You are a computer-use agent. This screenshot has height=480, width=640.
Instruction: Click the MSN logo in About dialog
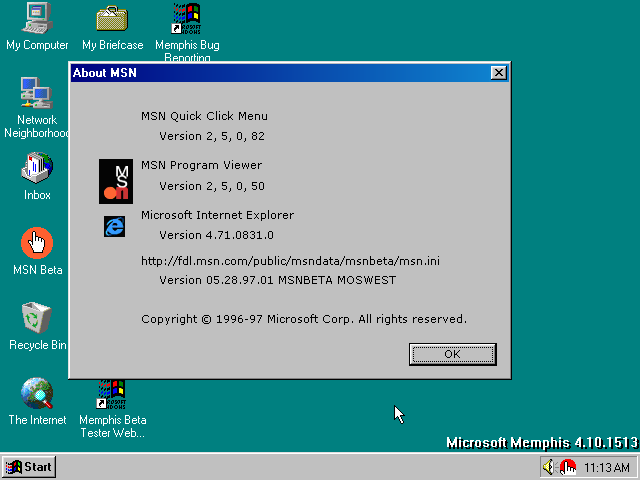[116, 181]
